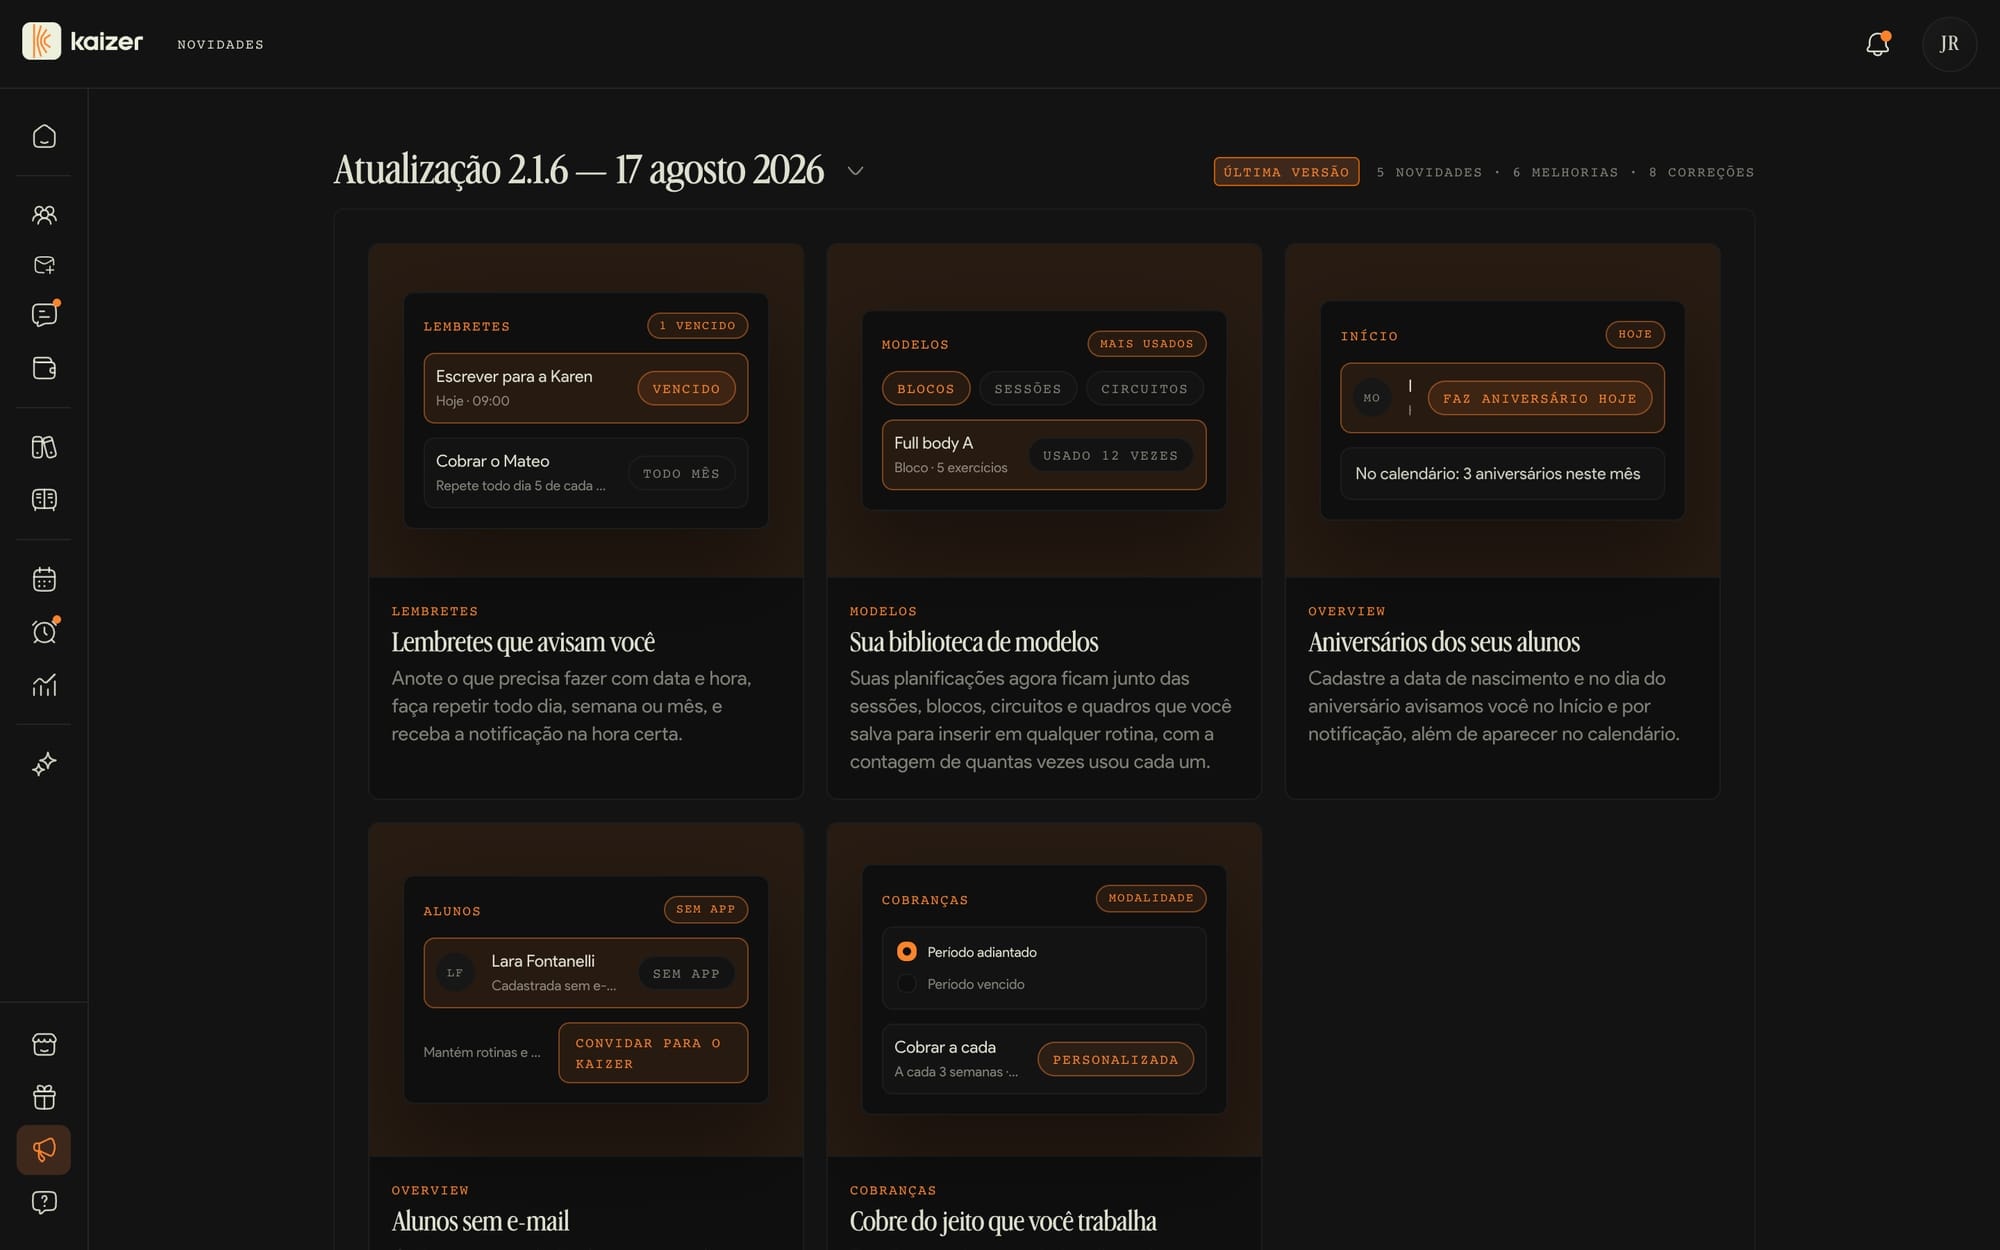
Task: Select the megaphone news icon
Action: click(x=44, y=1150)
